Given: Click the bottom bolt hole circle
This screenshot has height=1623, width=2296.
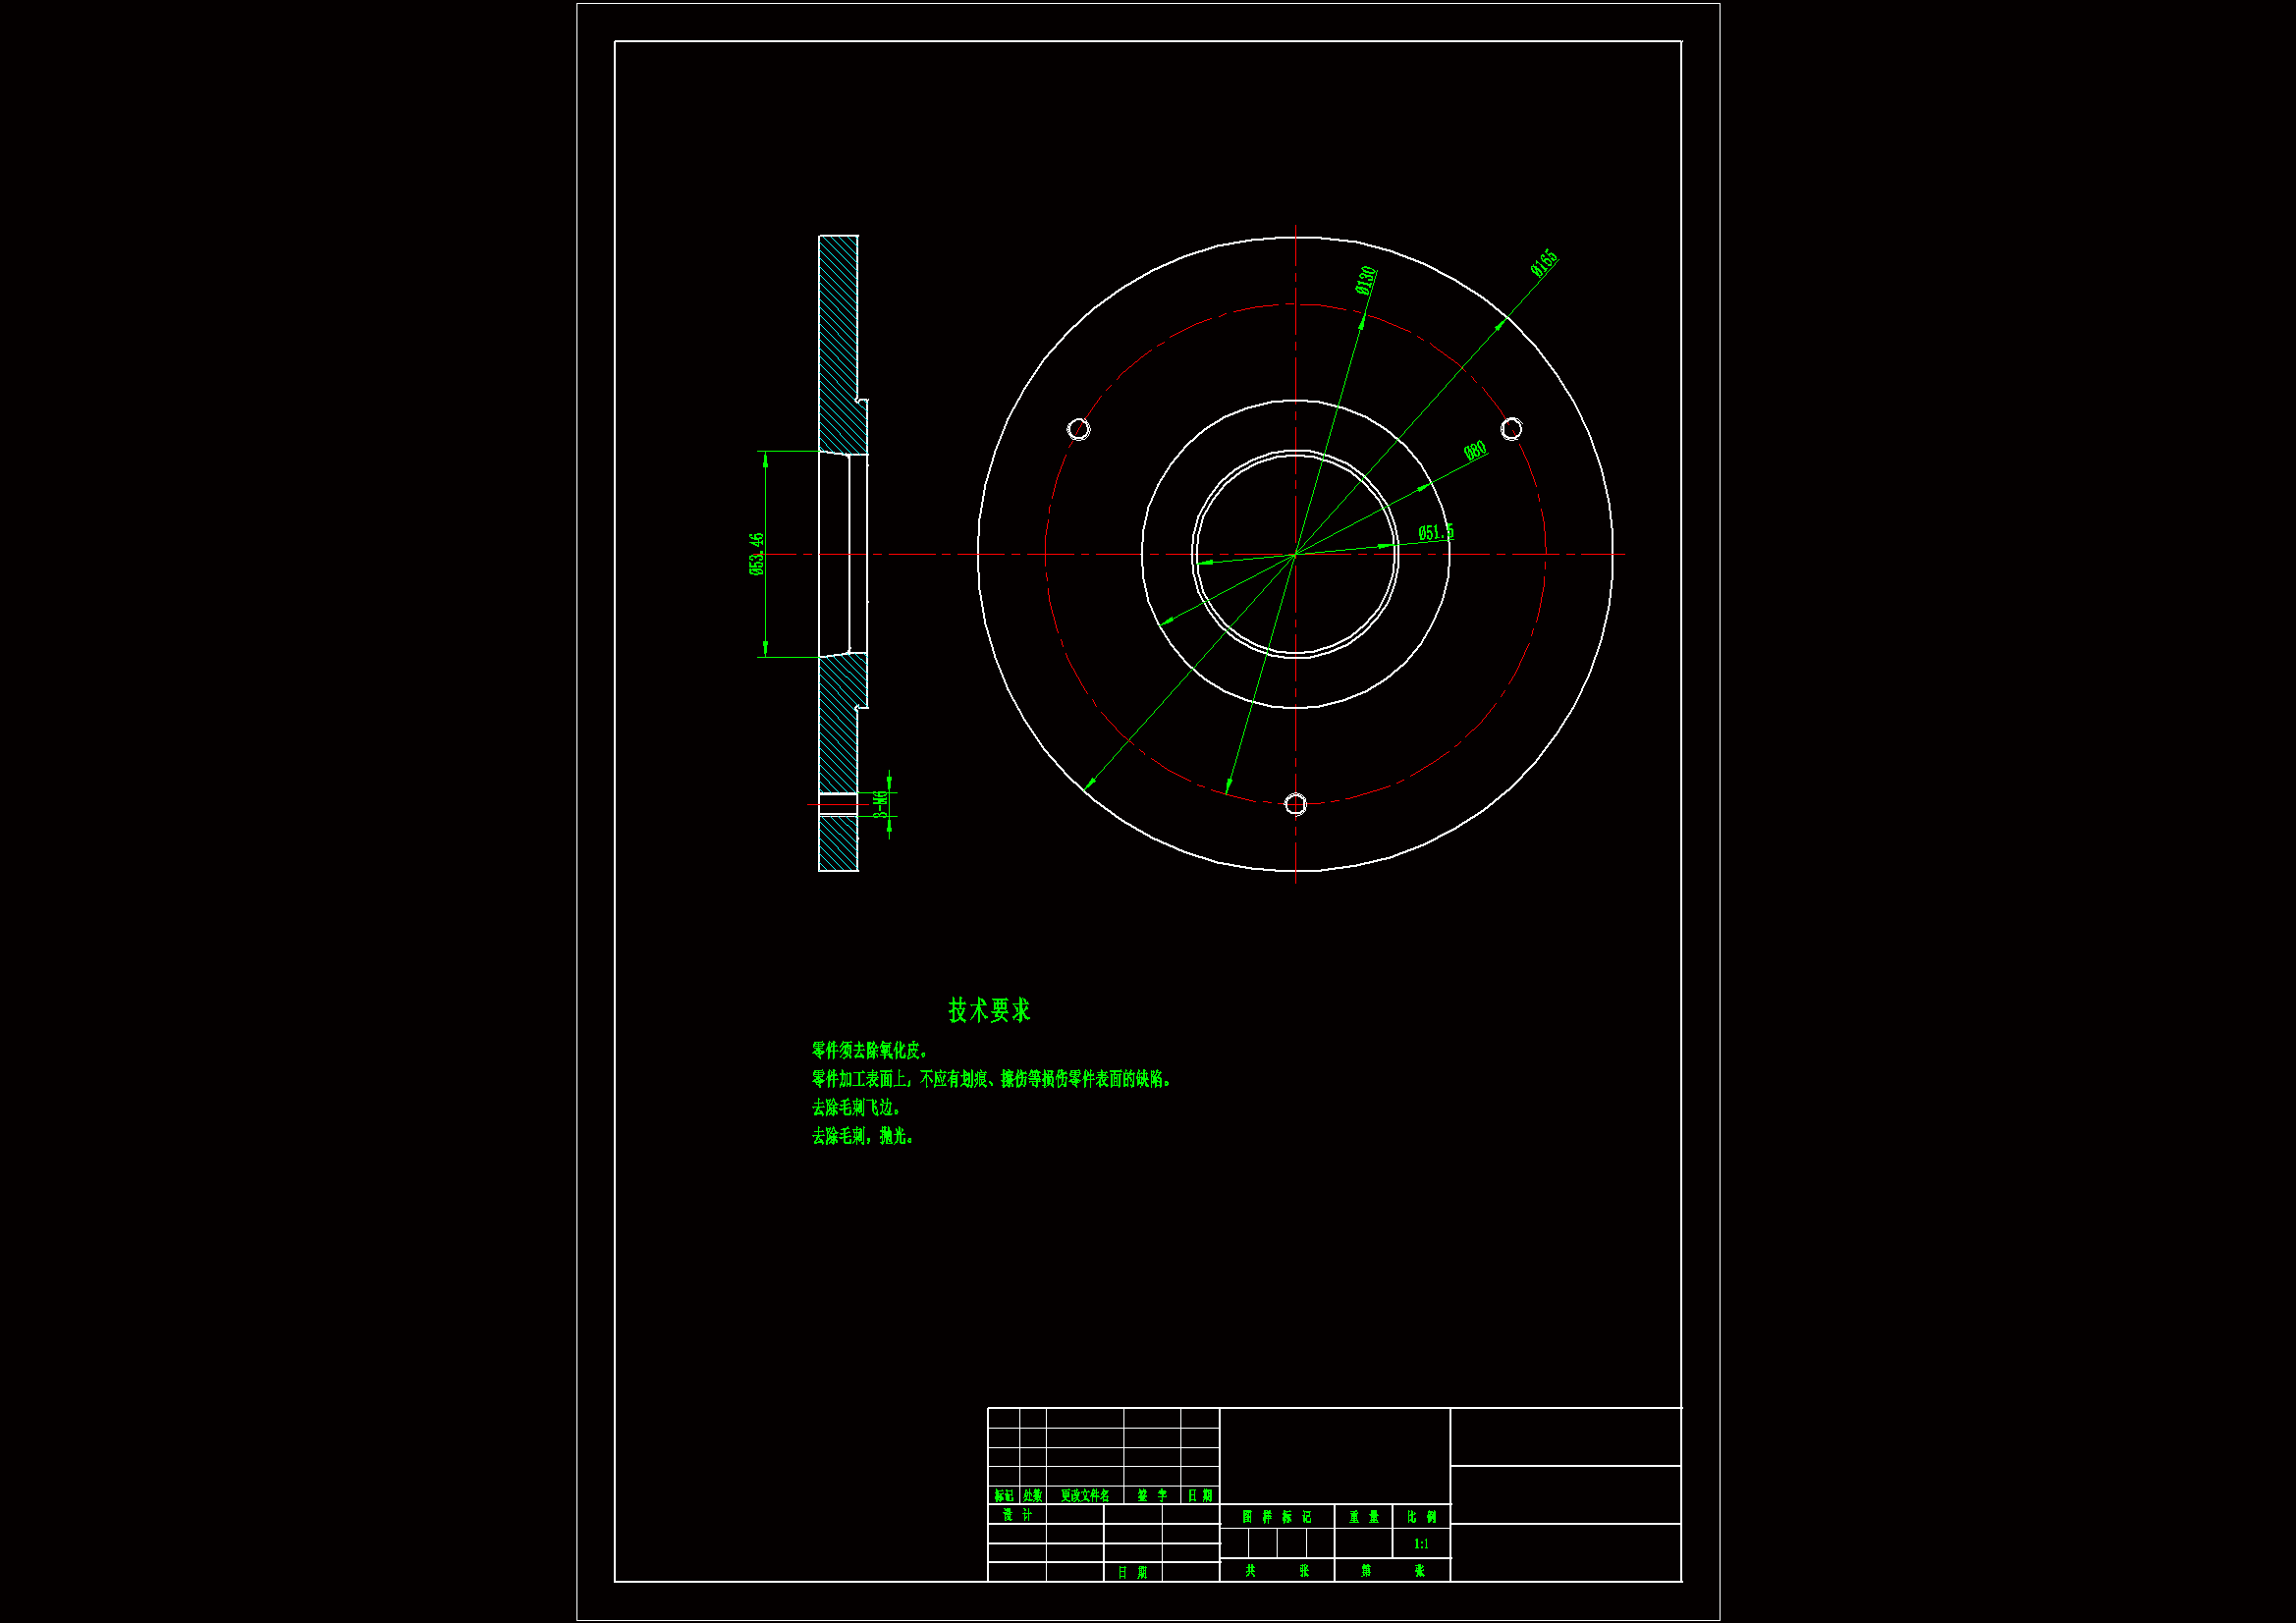Looking at the screenshot, I should [x=1295, y=804].
